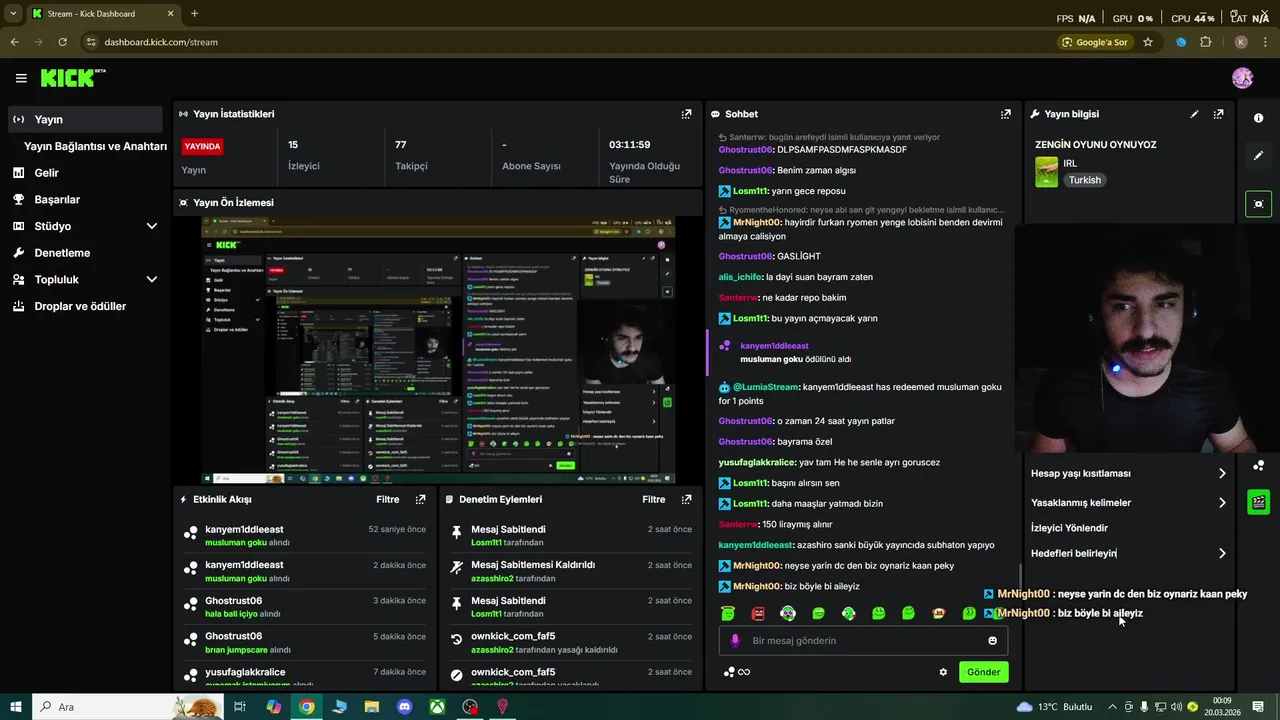
Task: Open the Filtre dropdown in Etkinlik Akışı
Action: (388, 499)
